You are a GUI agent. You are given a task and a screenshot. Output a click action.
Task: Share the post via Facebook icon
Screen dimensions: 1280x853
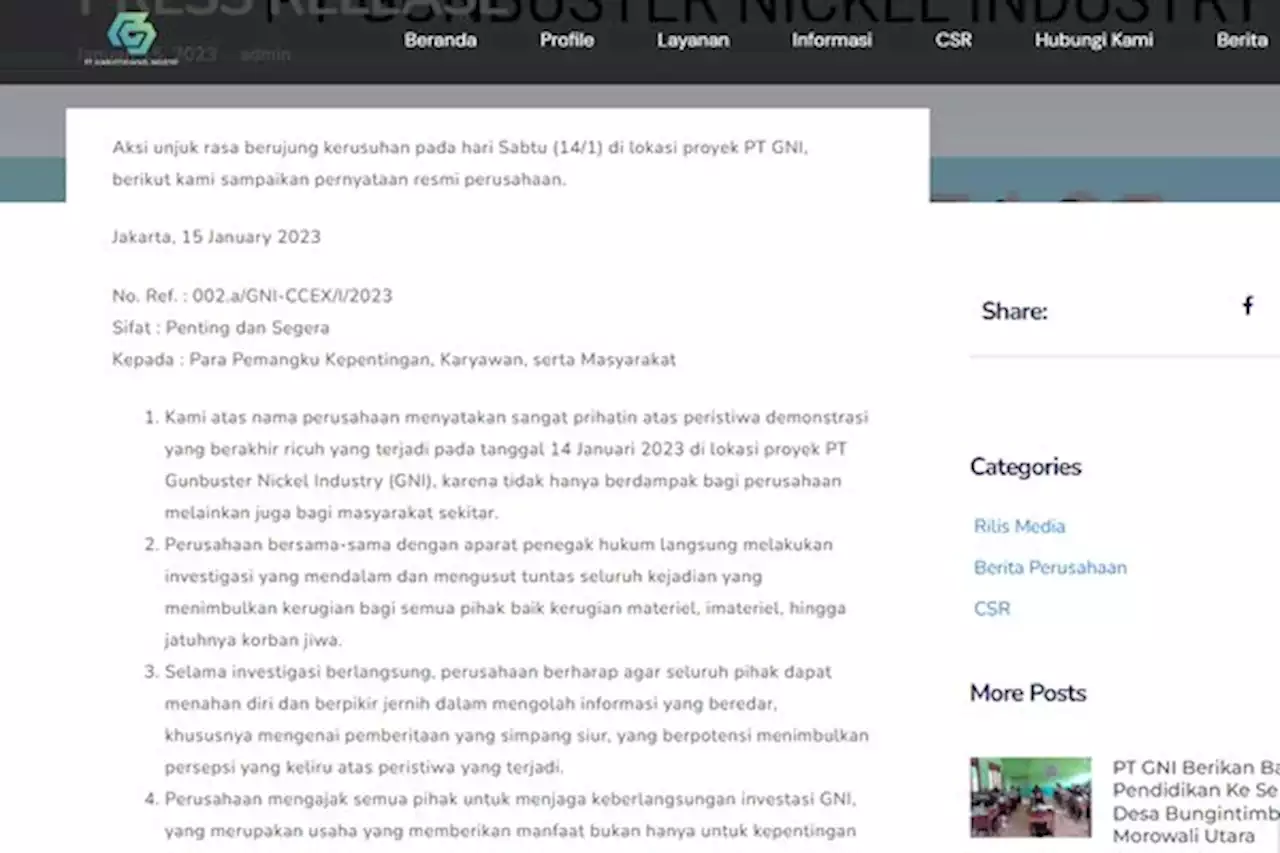[x=1248, y=306]
